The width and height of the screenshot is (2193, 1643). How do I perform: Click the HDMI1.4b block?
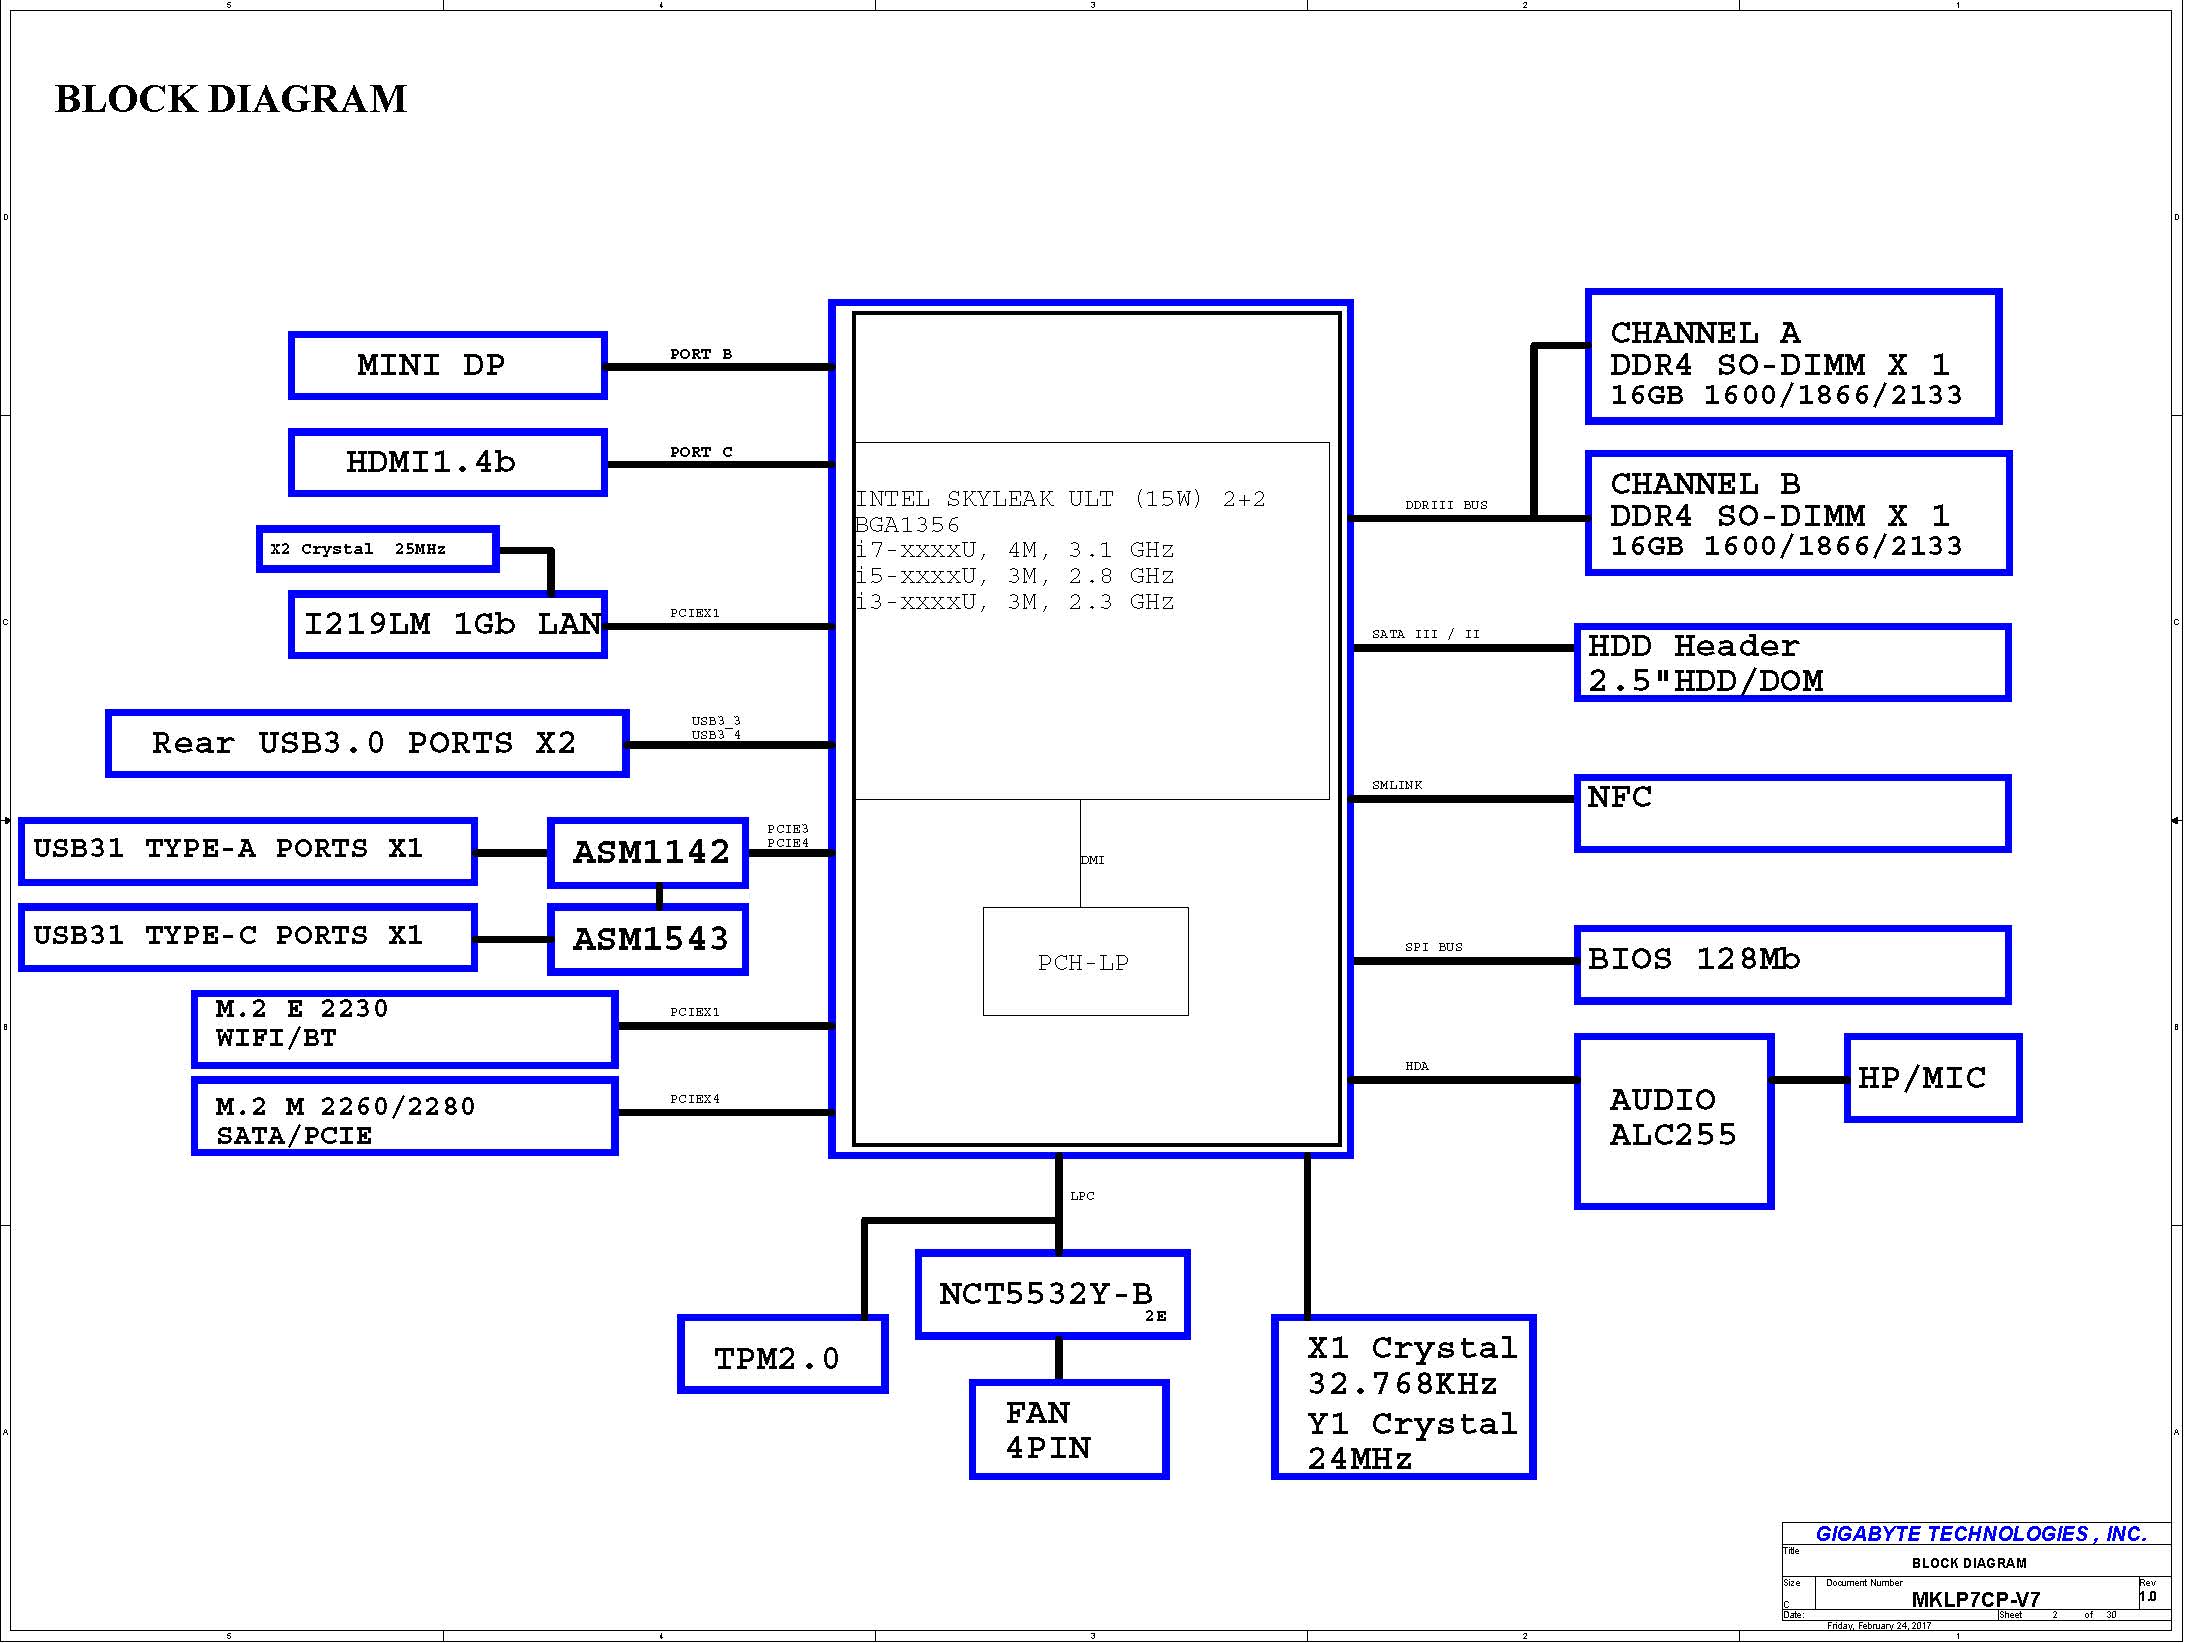click(447, 462)
